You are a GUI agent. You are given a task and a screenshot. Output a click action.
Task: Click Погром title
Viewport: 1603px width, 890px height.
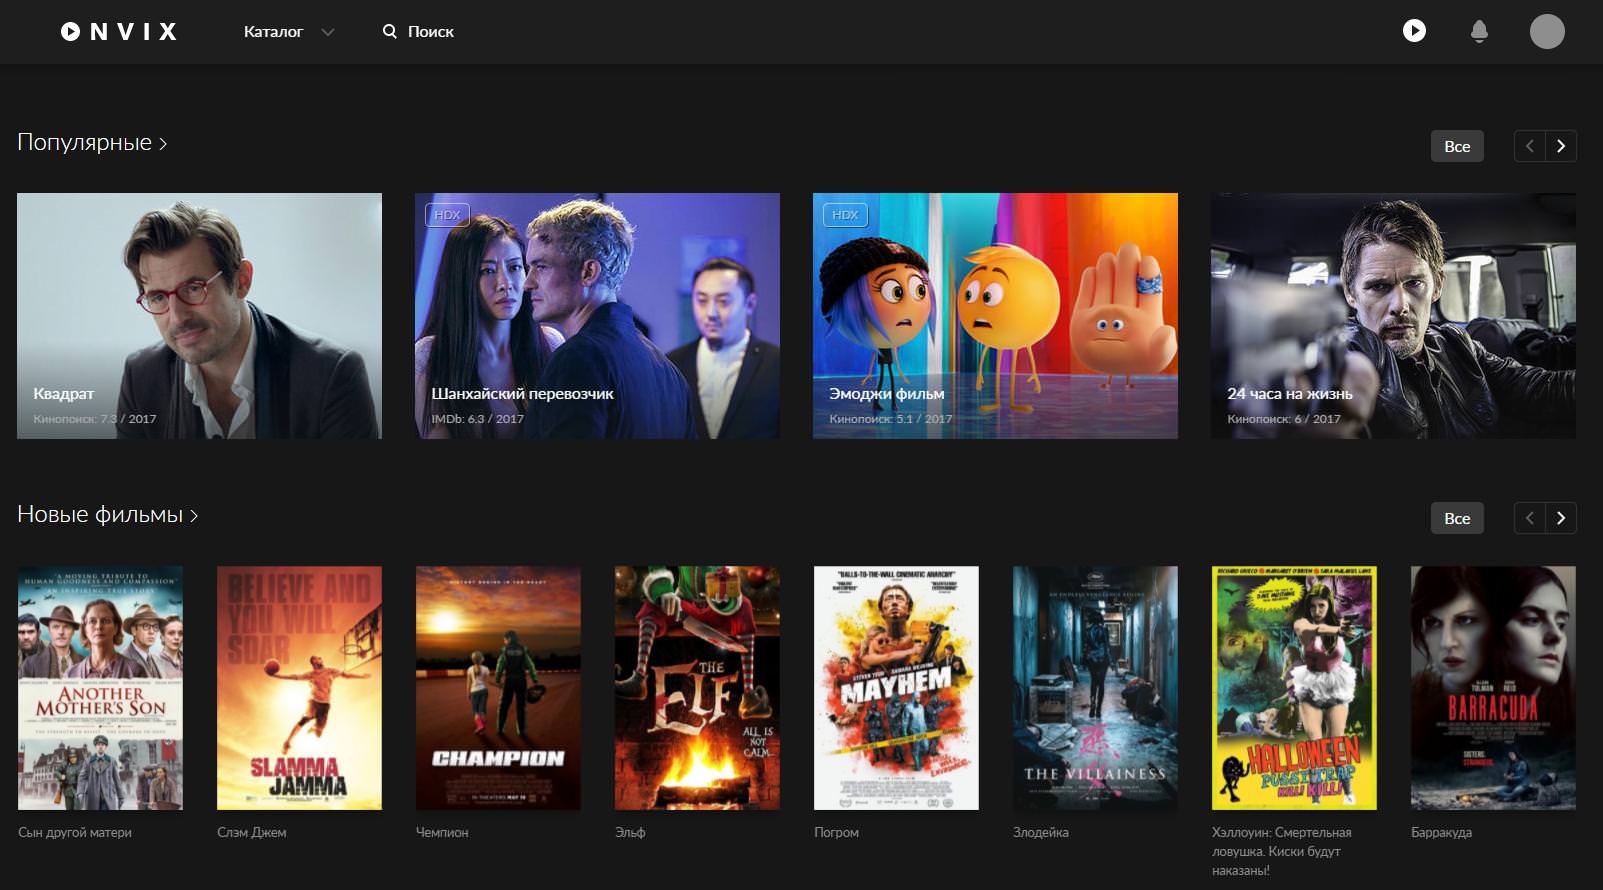tap(836, 832)
